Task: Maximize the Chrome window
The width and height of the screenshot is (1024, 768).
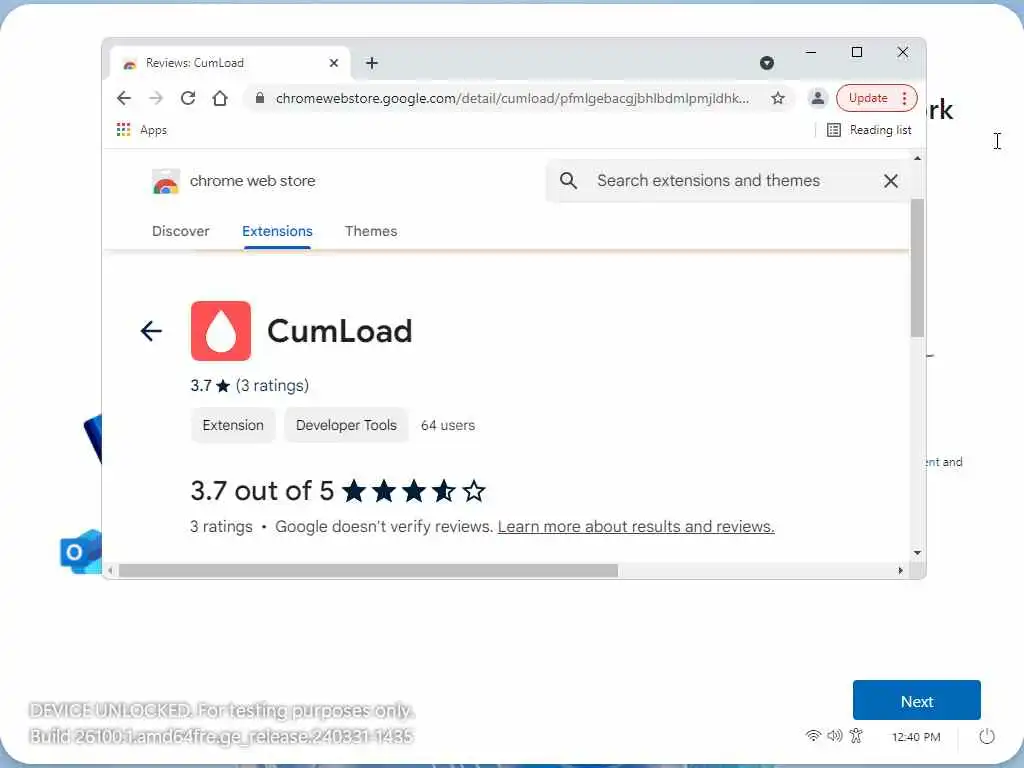Action: pyautogui.click(x=857, y=52)
